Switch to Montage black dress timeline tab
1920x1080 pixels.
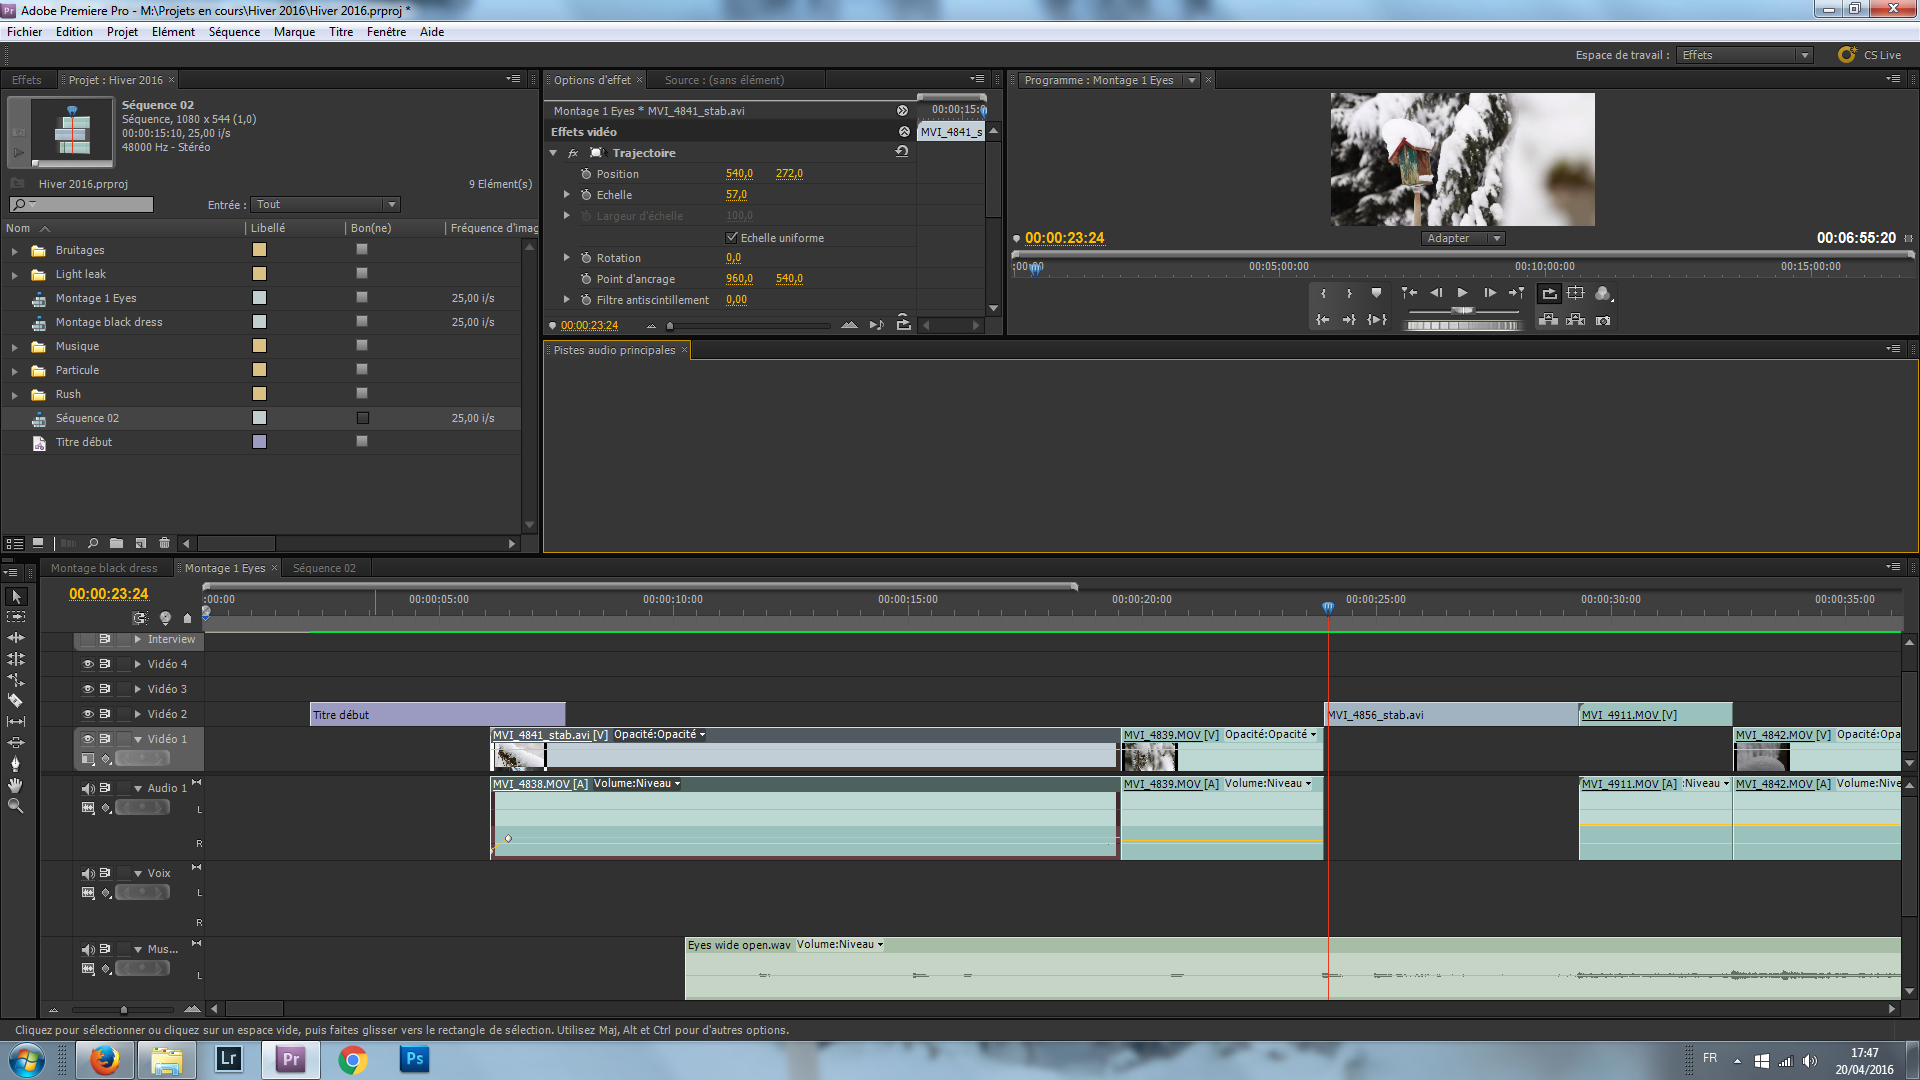(x=104, y=568)
